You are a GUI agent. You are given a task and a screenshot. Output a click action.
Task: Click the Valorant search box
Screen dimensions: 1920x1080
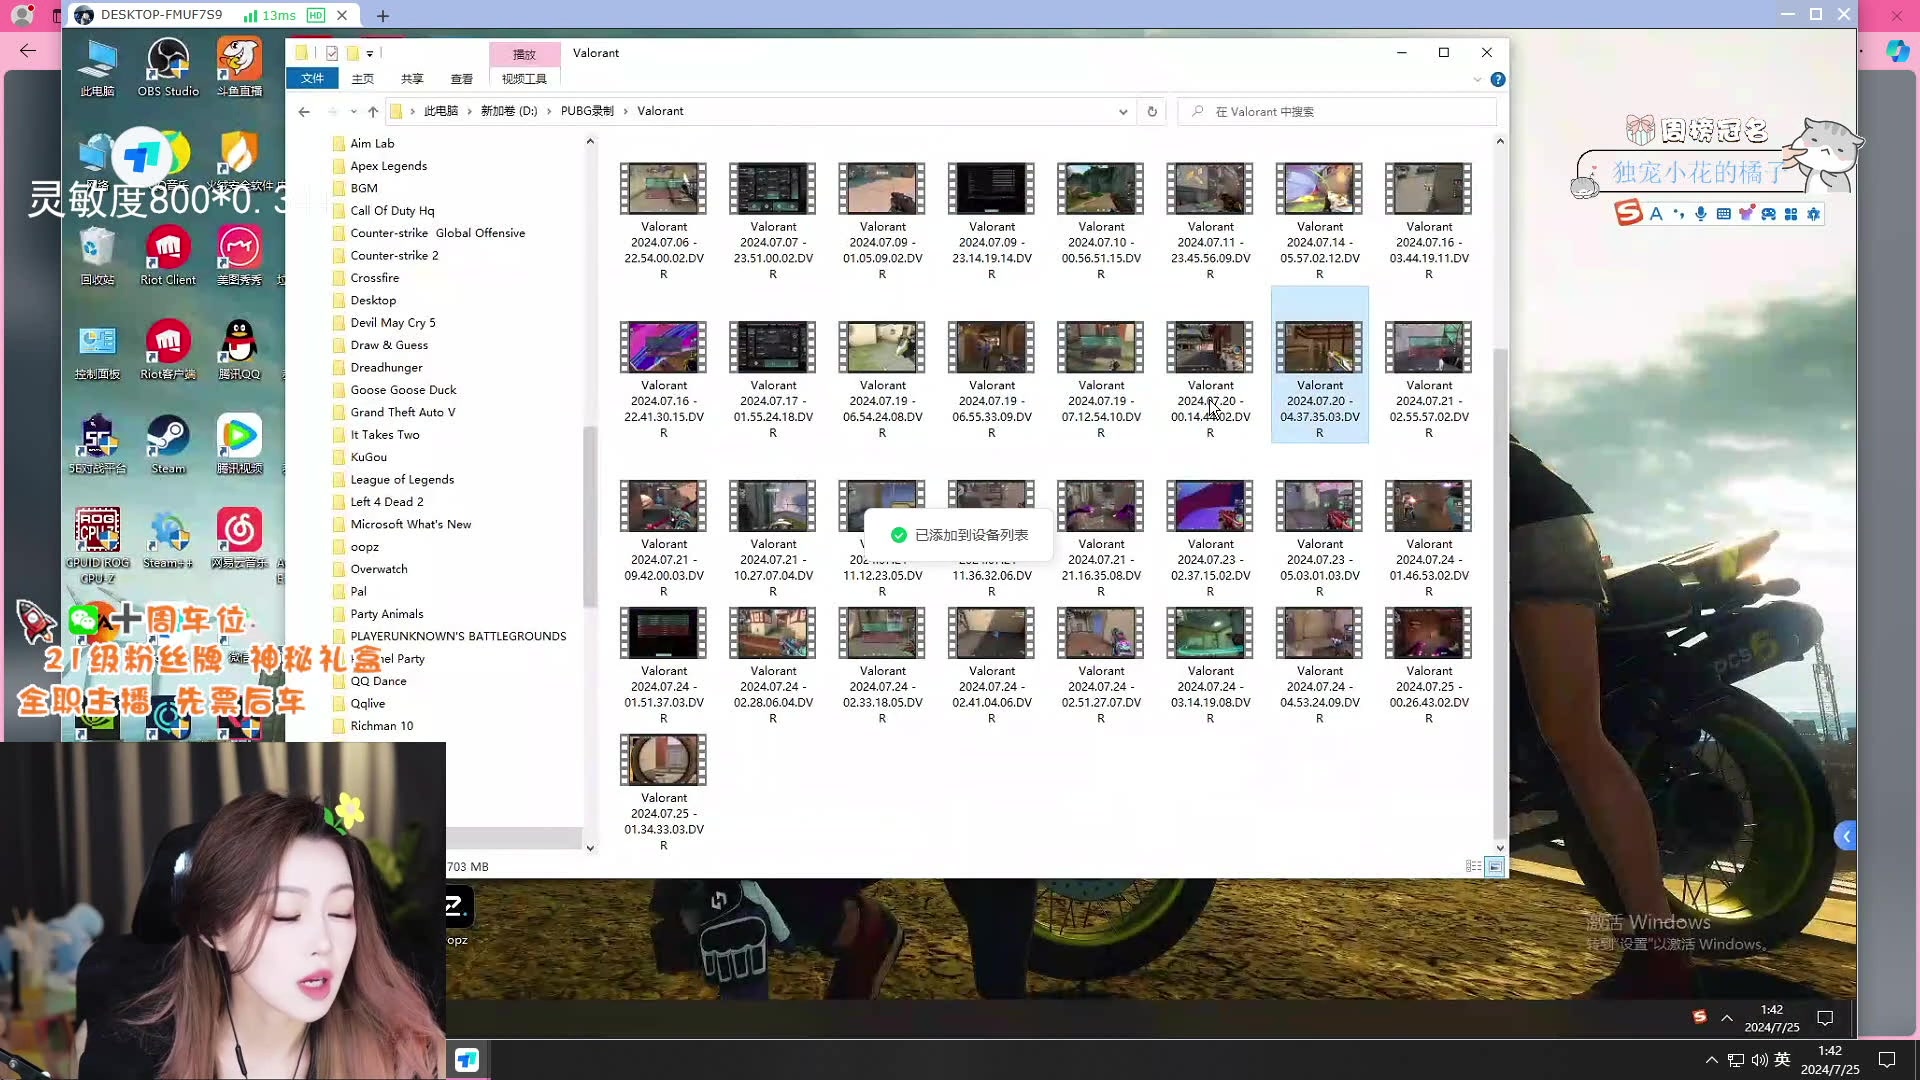[1337, 111]
